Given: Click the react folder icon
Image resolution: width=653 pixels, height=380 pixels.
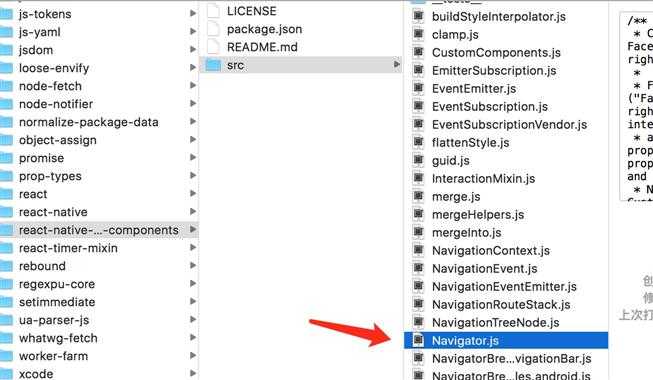Looking at the screenshot, I should pos(6,194).
